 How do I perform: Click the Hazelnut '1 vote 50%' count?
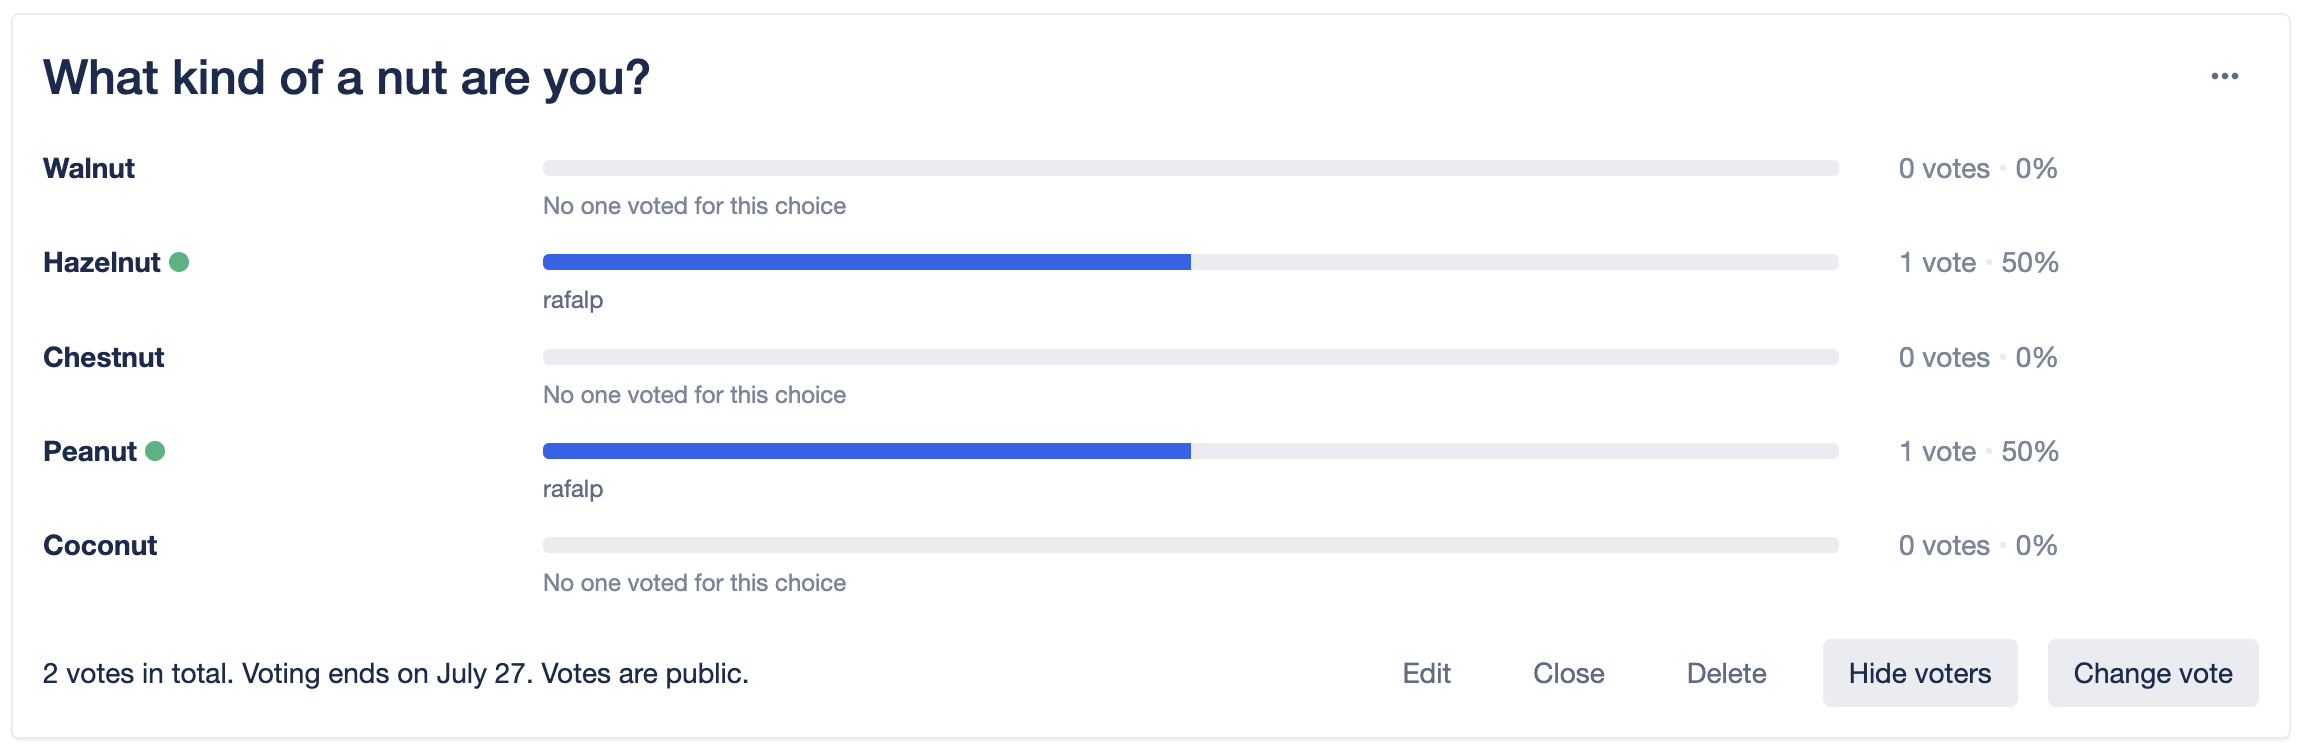[x=1978, y=262]
